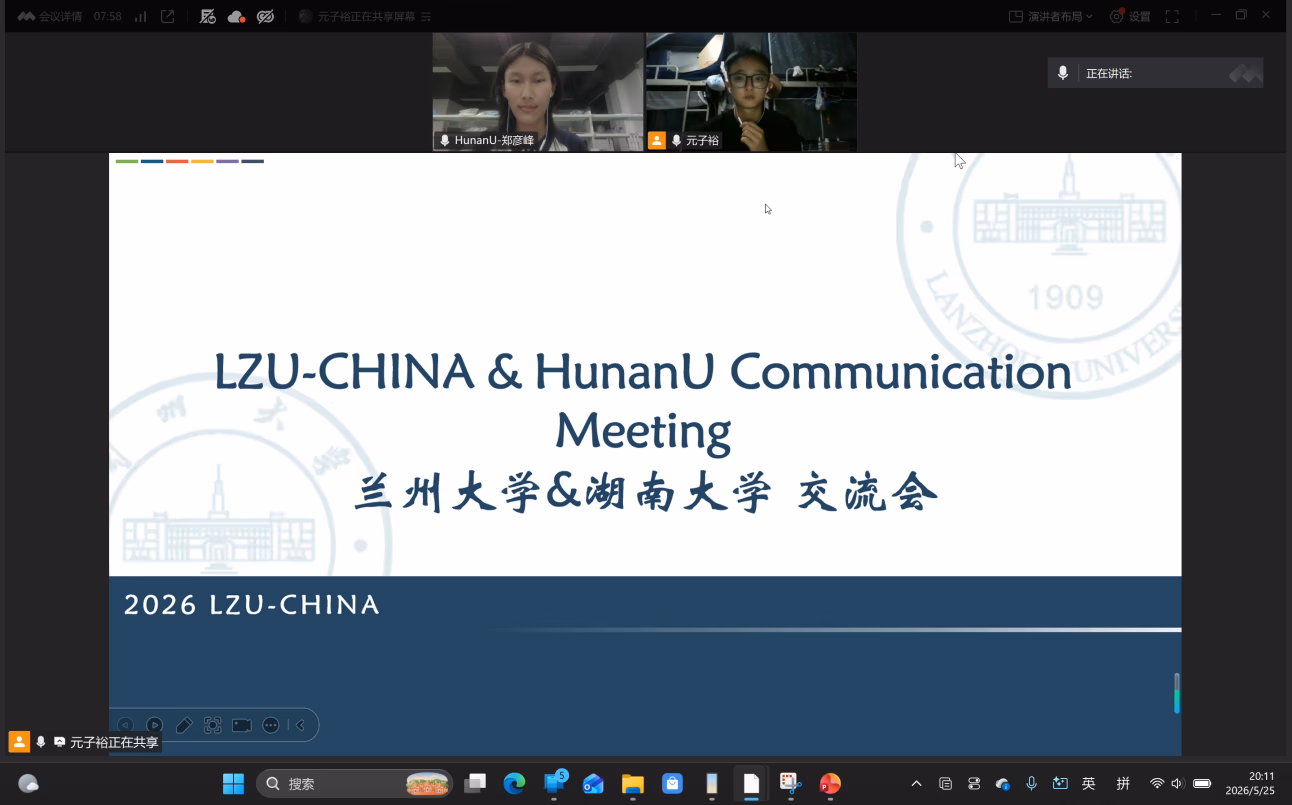Open PowerPoint from taskbar

pos(830,784)
